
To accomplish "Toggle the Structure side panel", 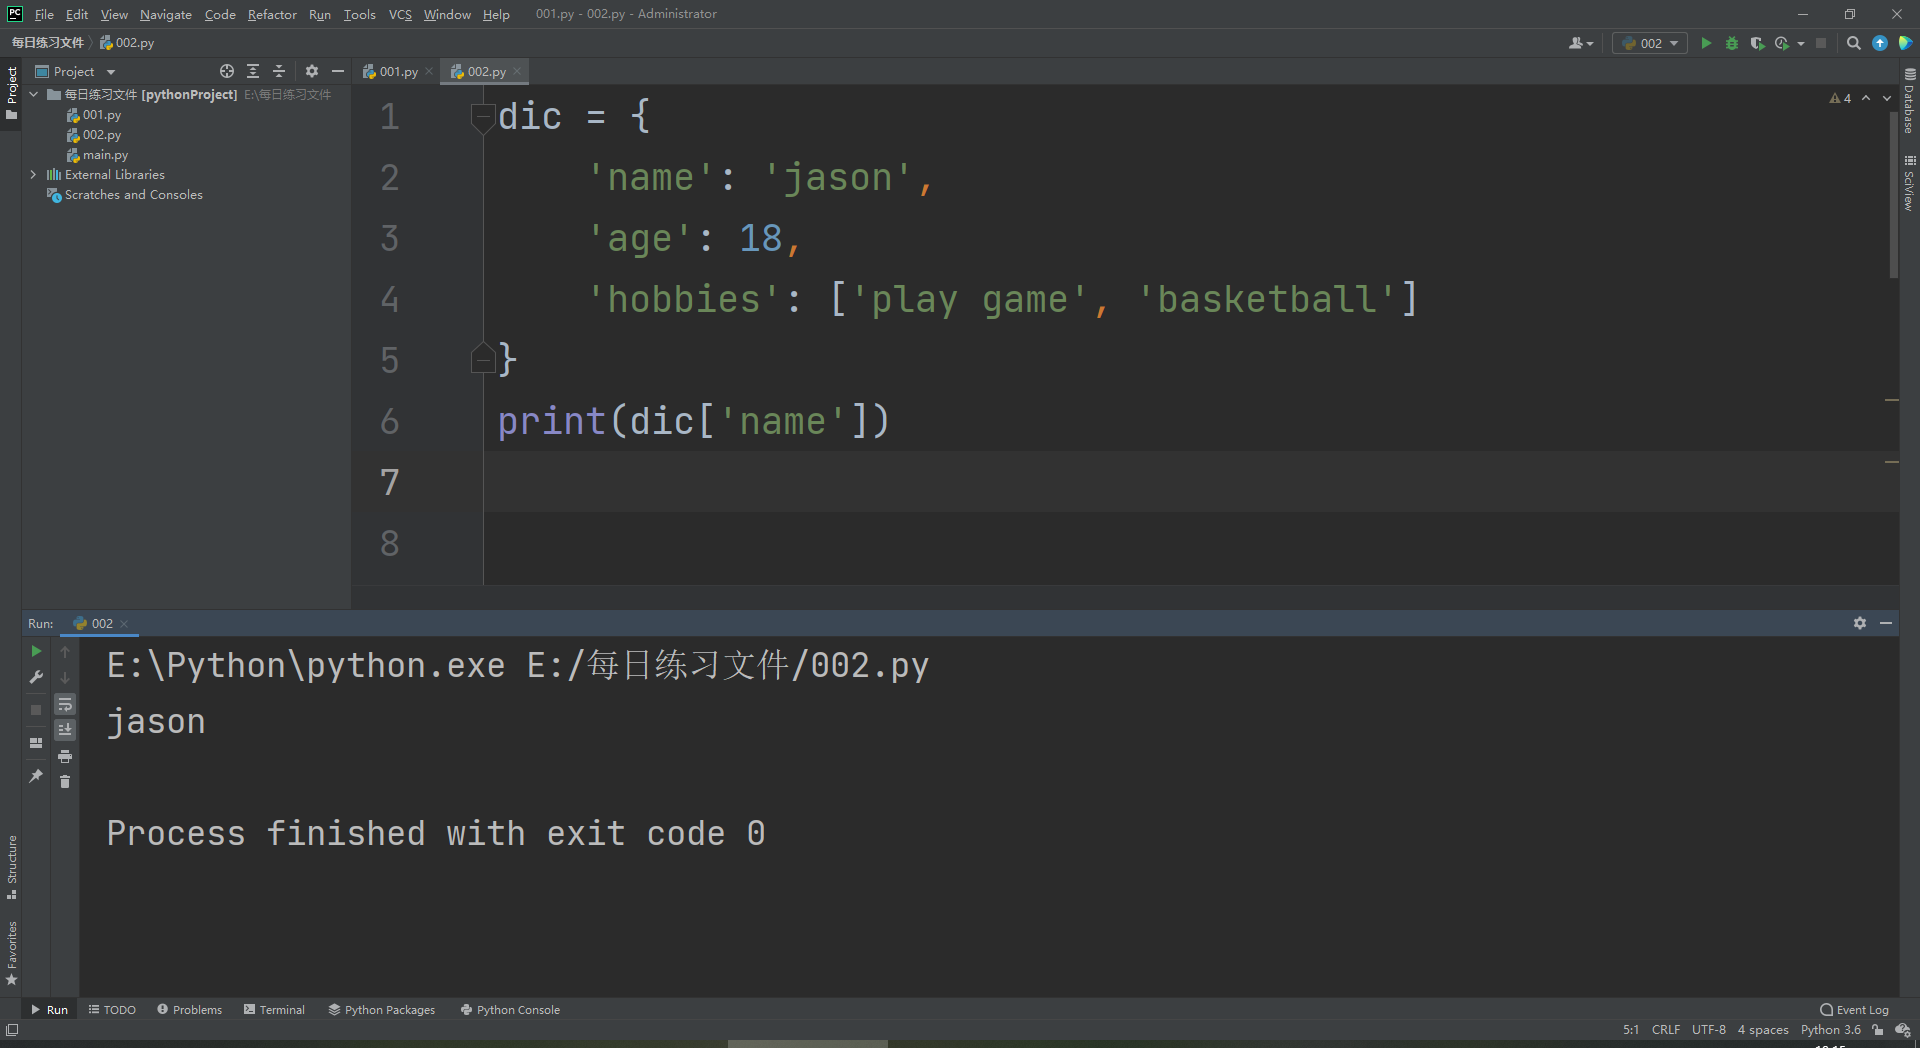I will (12, 866).
